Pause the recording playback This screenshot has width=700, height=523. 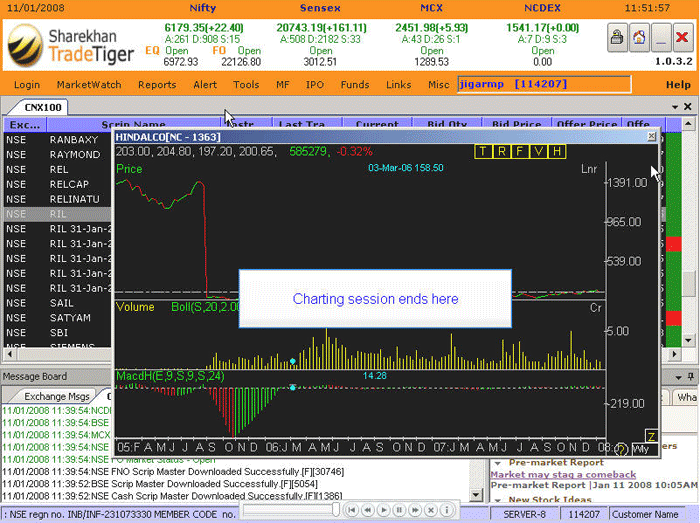click(x=399, y=510)
